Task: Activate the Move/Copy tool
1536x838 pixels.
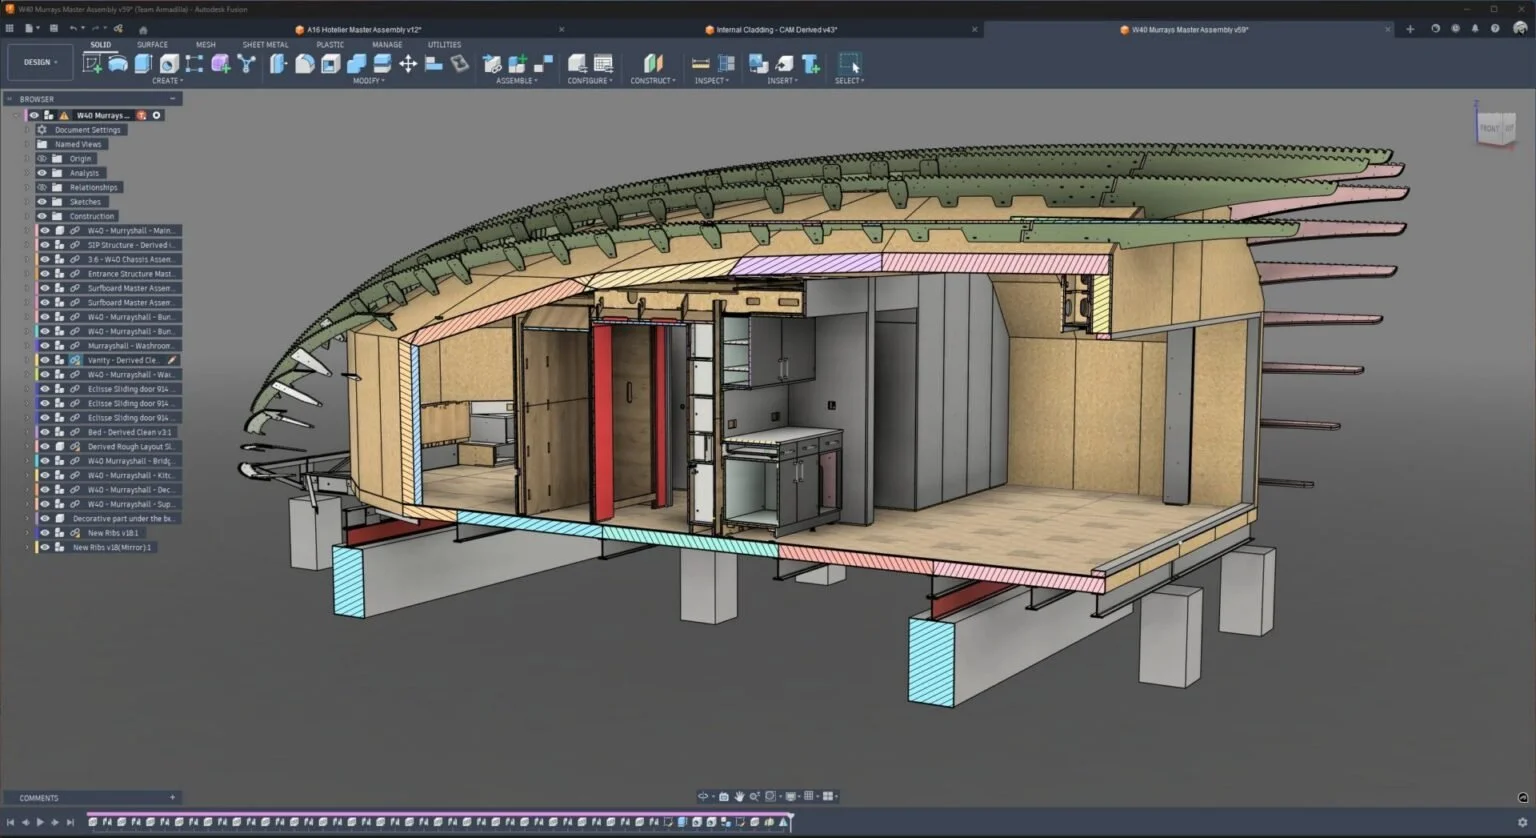Action: coord(409,63)
